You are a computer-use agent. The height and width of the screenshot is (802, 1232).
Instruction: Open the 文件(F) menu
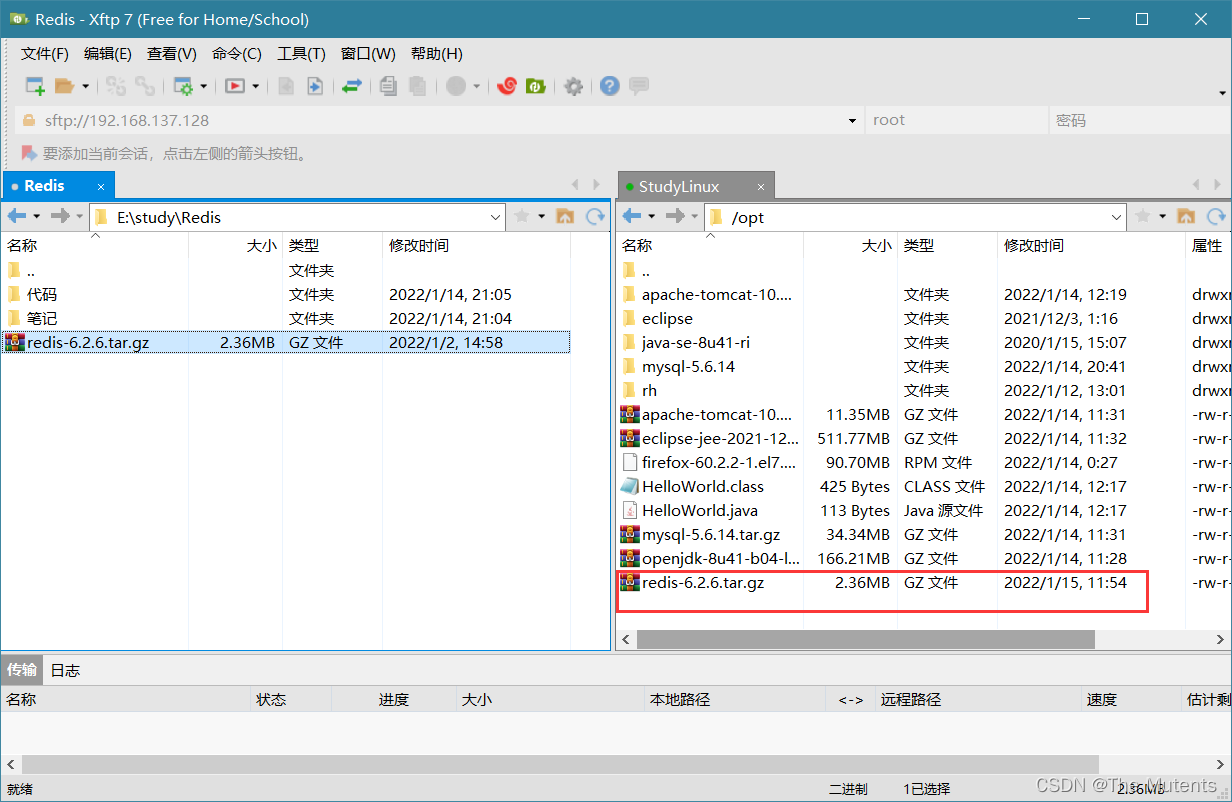point(45,54)
